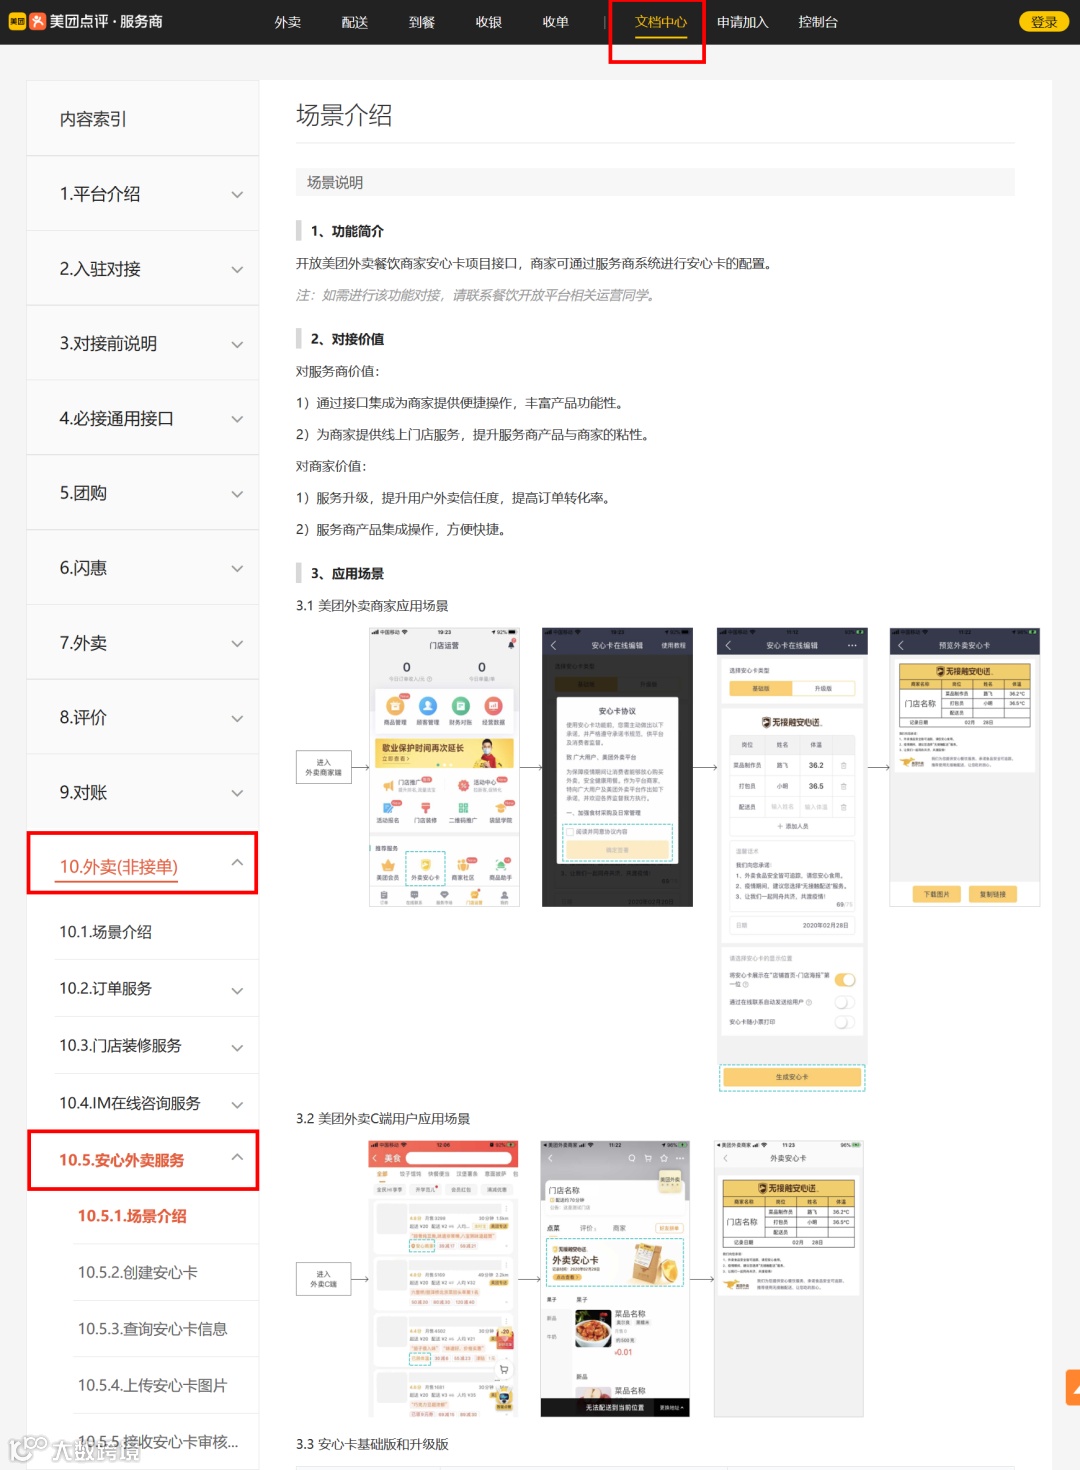
Task: Expand 7.外卖 section chevron
Action: point(237,643)
